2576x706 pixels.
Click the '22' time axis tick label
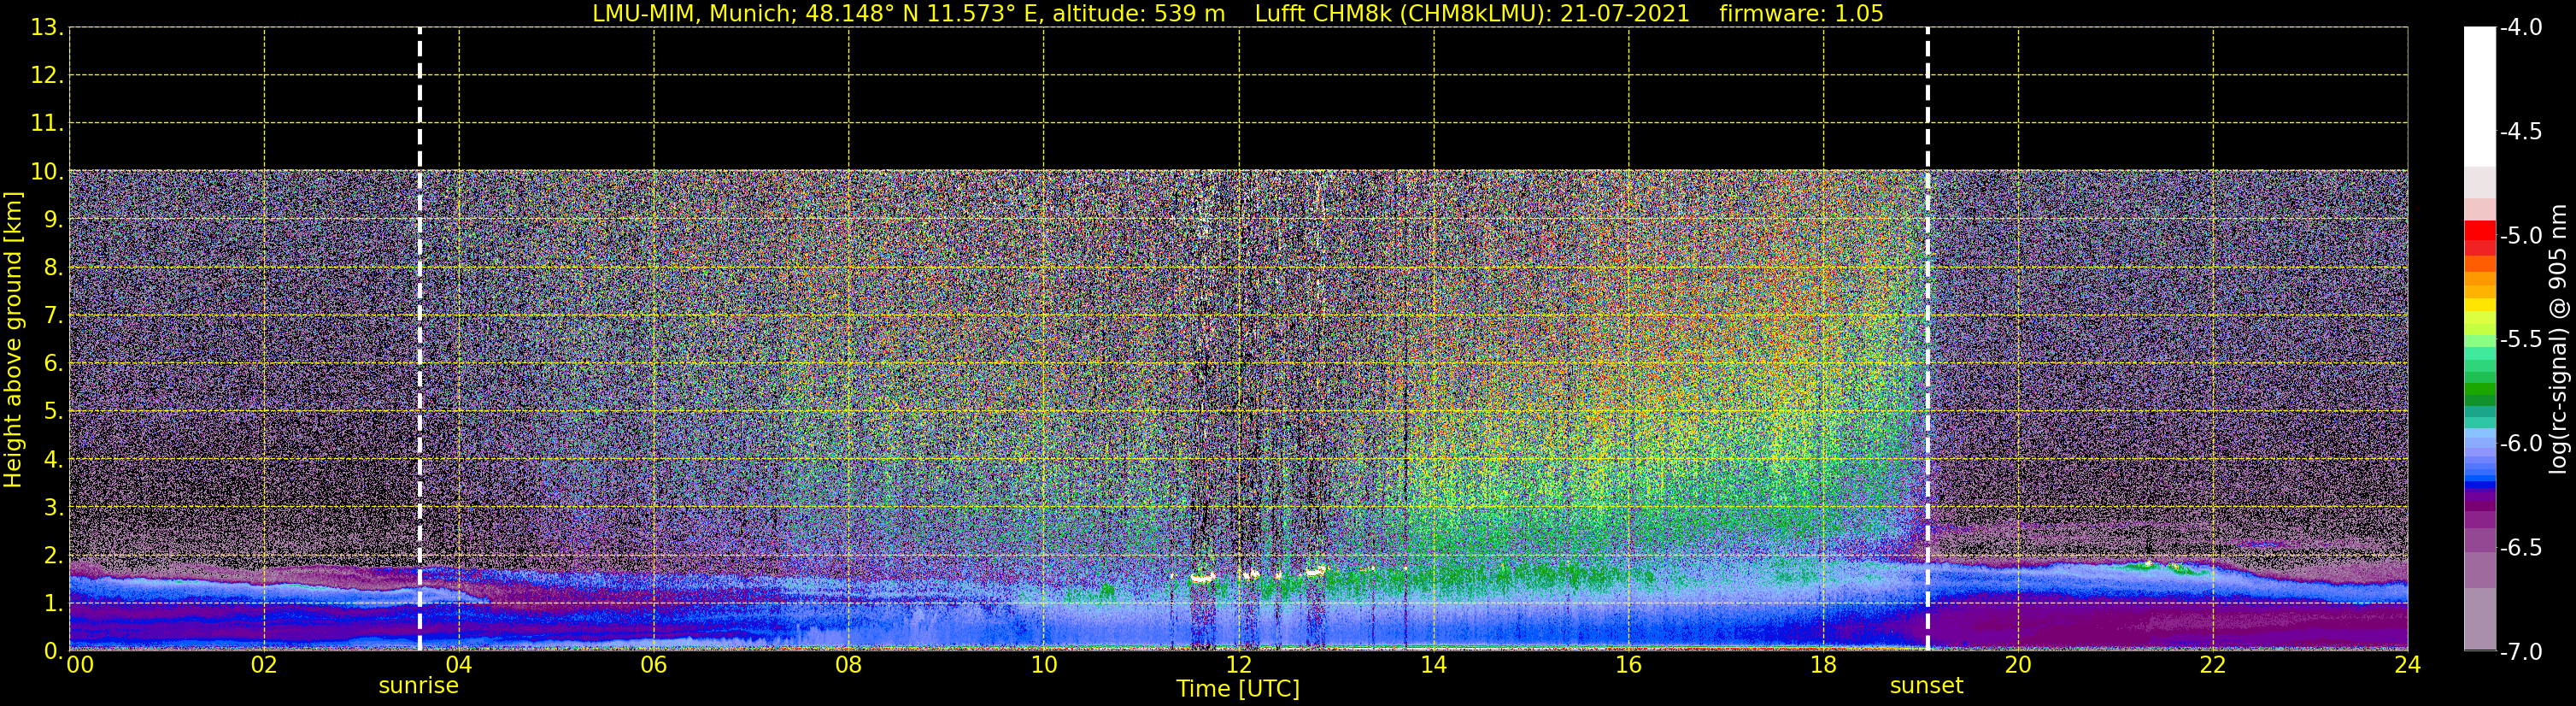[2213, 665]
